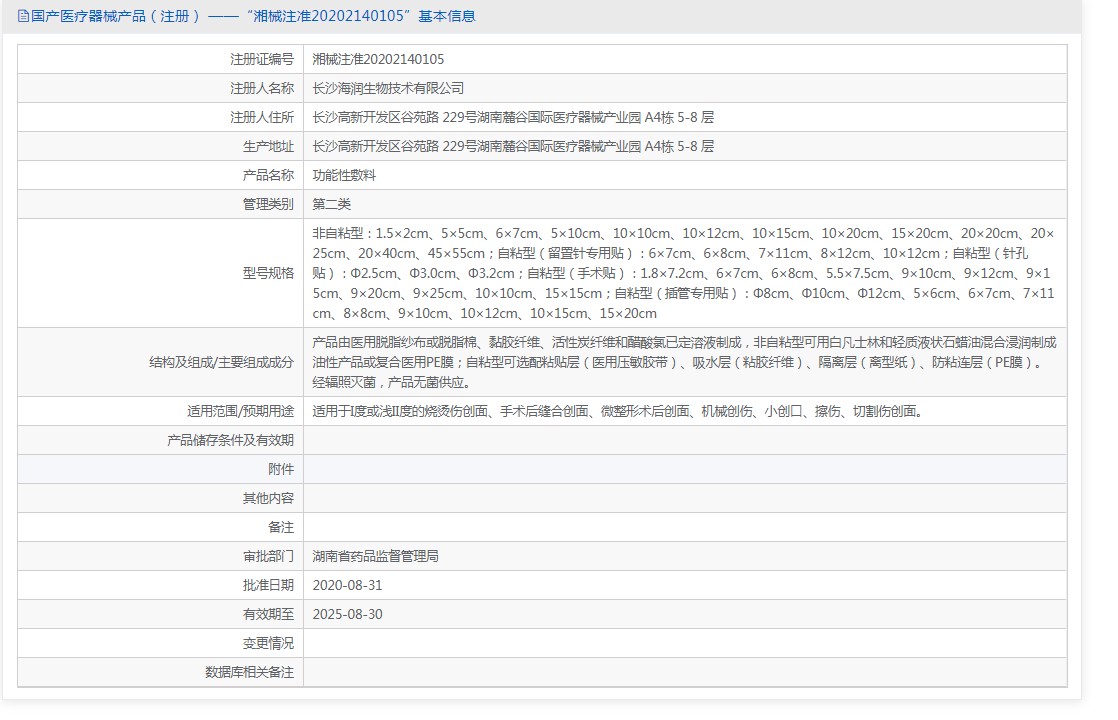Click the 附件 row label
Viewport: 1118px width, 720px height.
[281, 469]
